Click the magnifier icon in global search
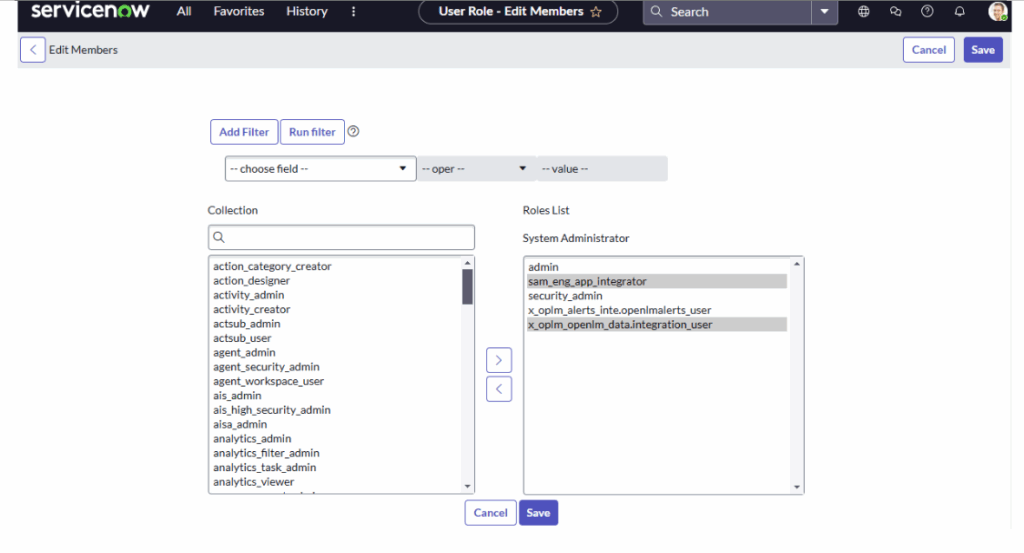The width and height of the screenshot is (1024, 553). 656,12
